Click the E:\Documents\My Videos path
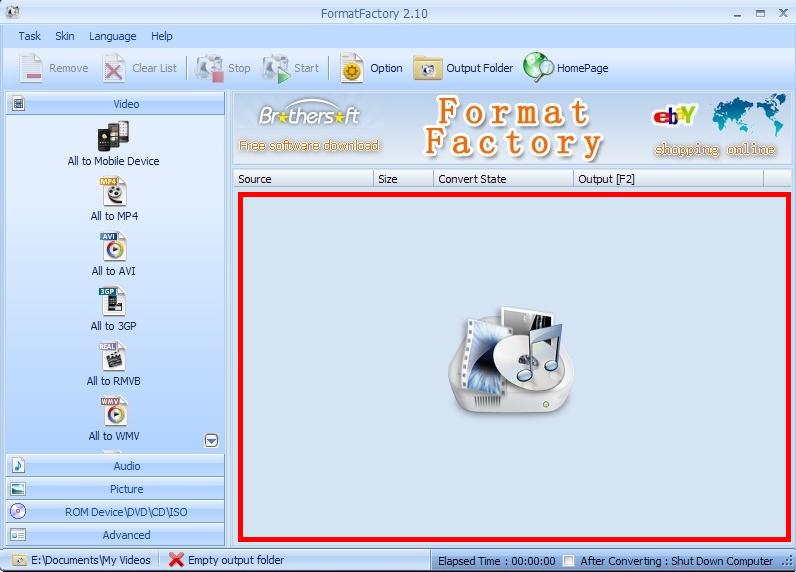 click(x=91, y=560)
